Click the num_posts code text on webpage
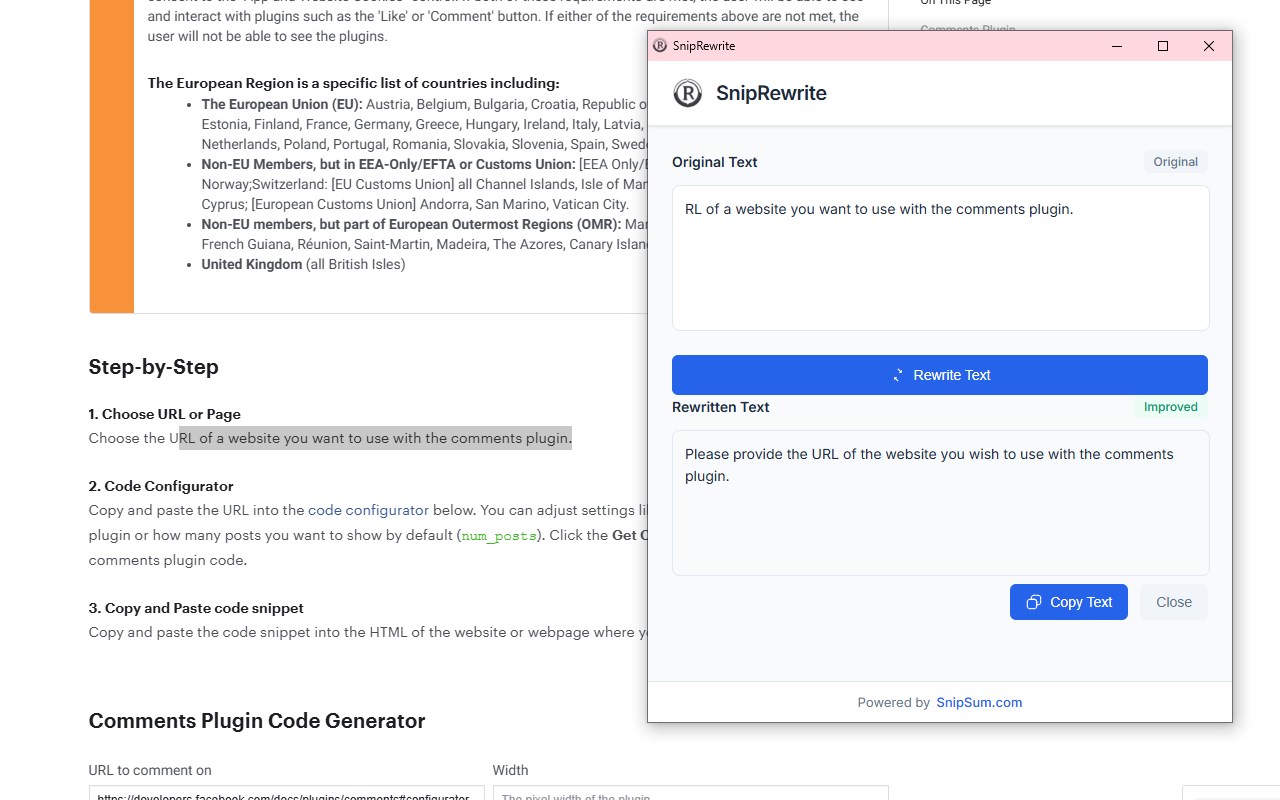The height and width of the screenshot is (800, 1280). pos(499,536)
